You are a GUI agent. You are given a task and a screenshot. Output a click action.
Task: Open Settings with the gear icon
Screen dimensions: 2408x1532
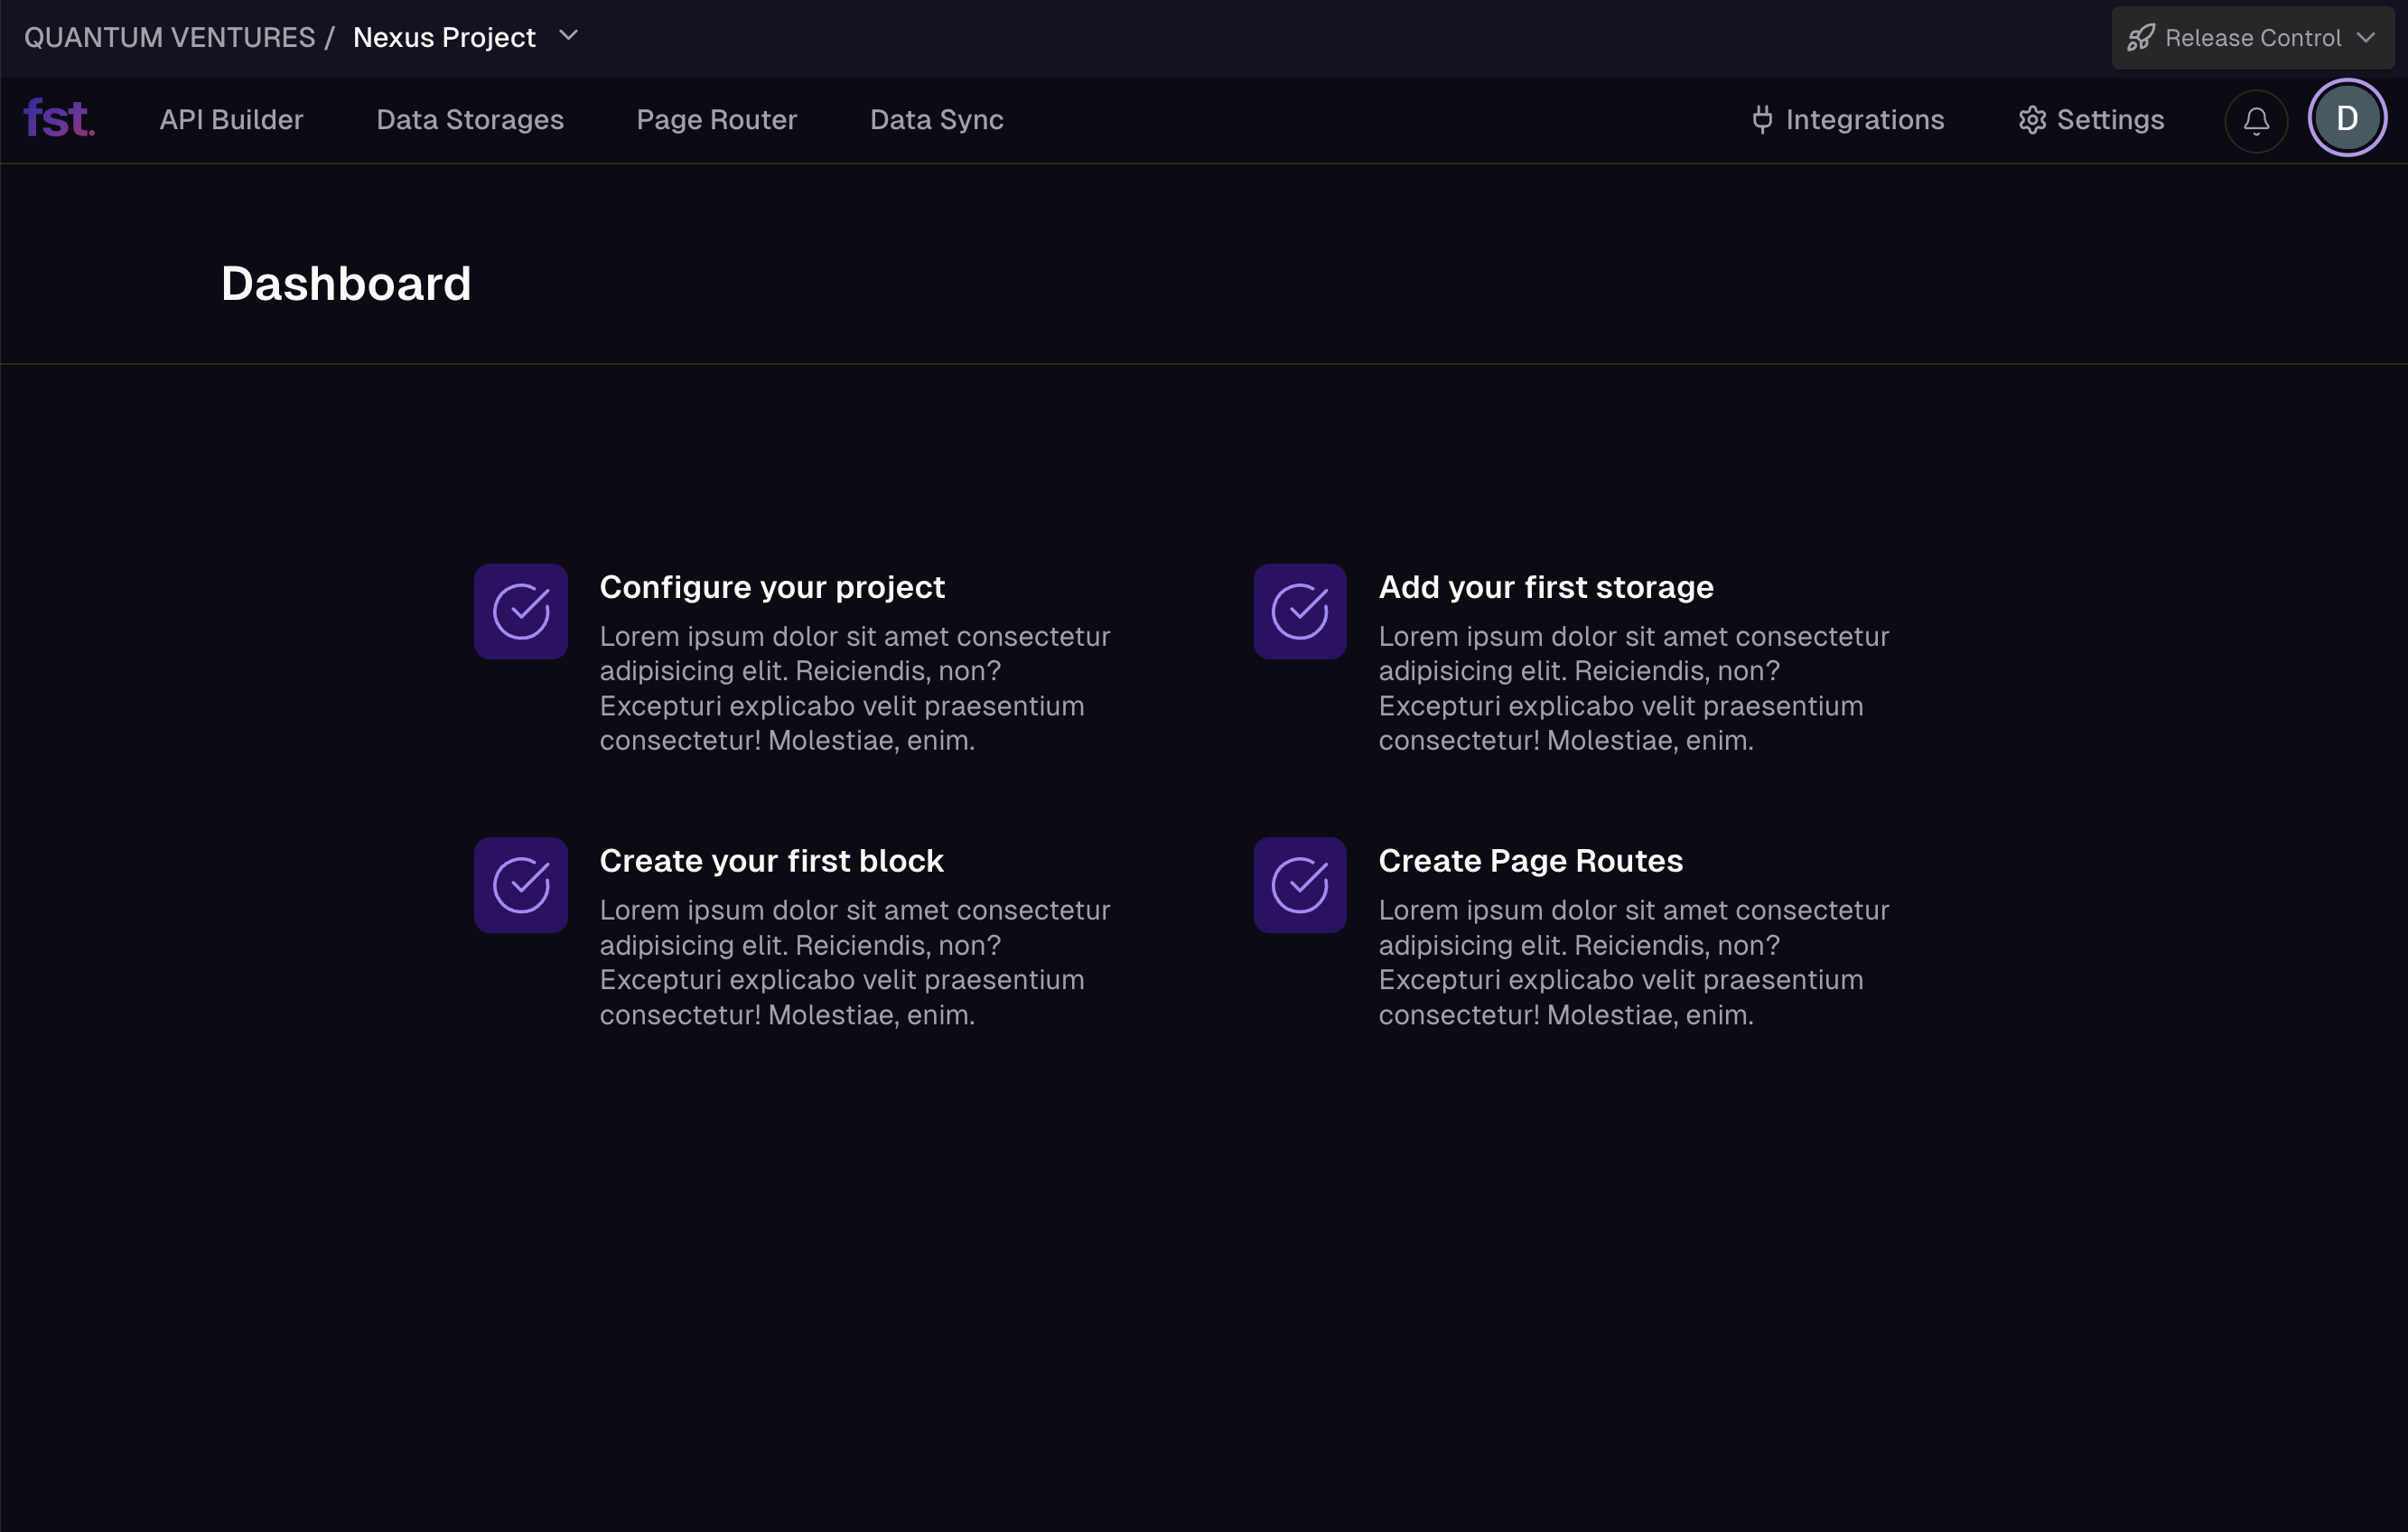coord(2031,119)
